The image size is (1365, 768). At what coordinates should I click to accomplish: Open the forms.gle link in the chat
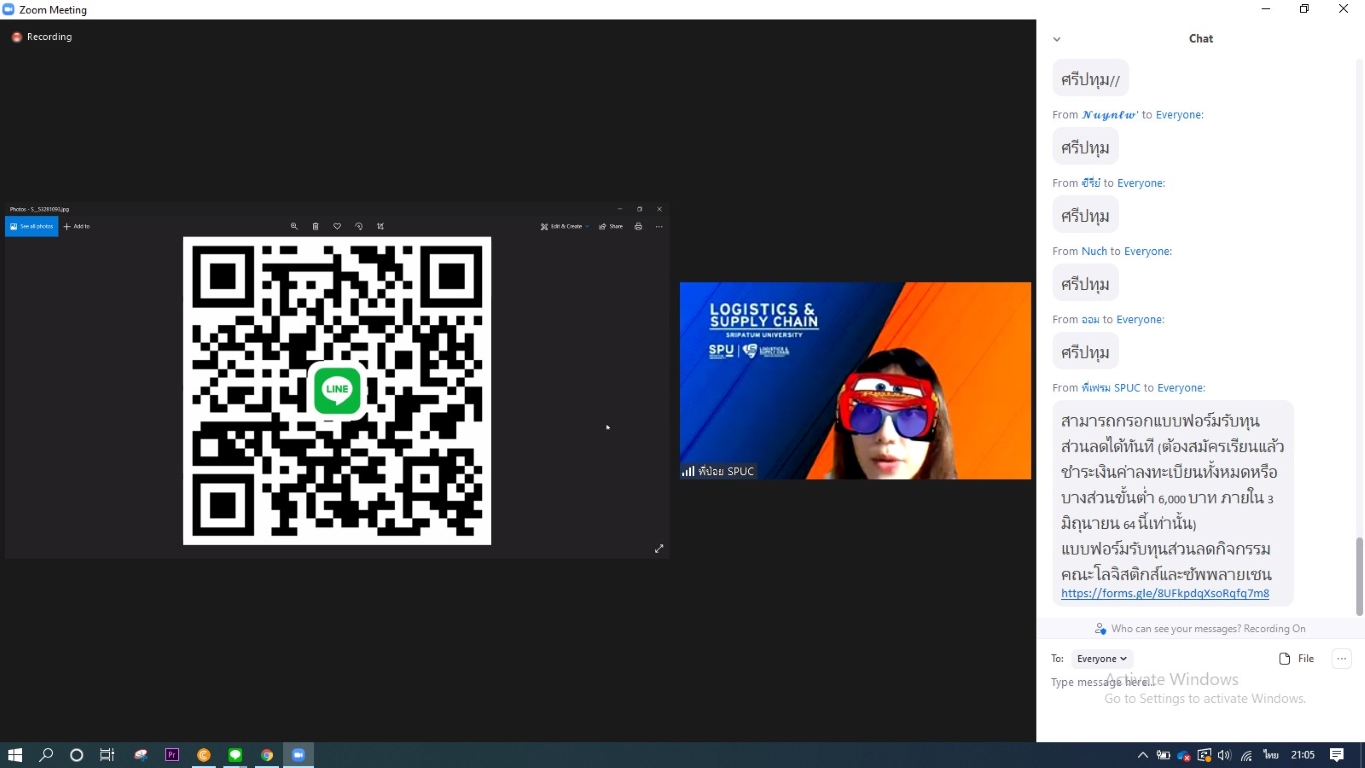(1165, 593)
